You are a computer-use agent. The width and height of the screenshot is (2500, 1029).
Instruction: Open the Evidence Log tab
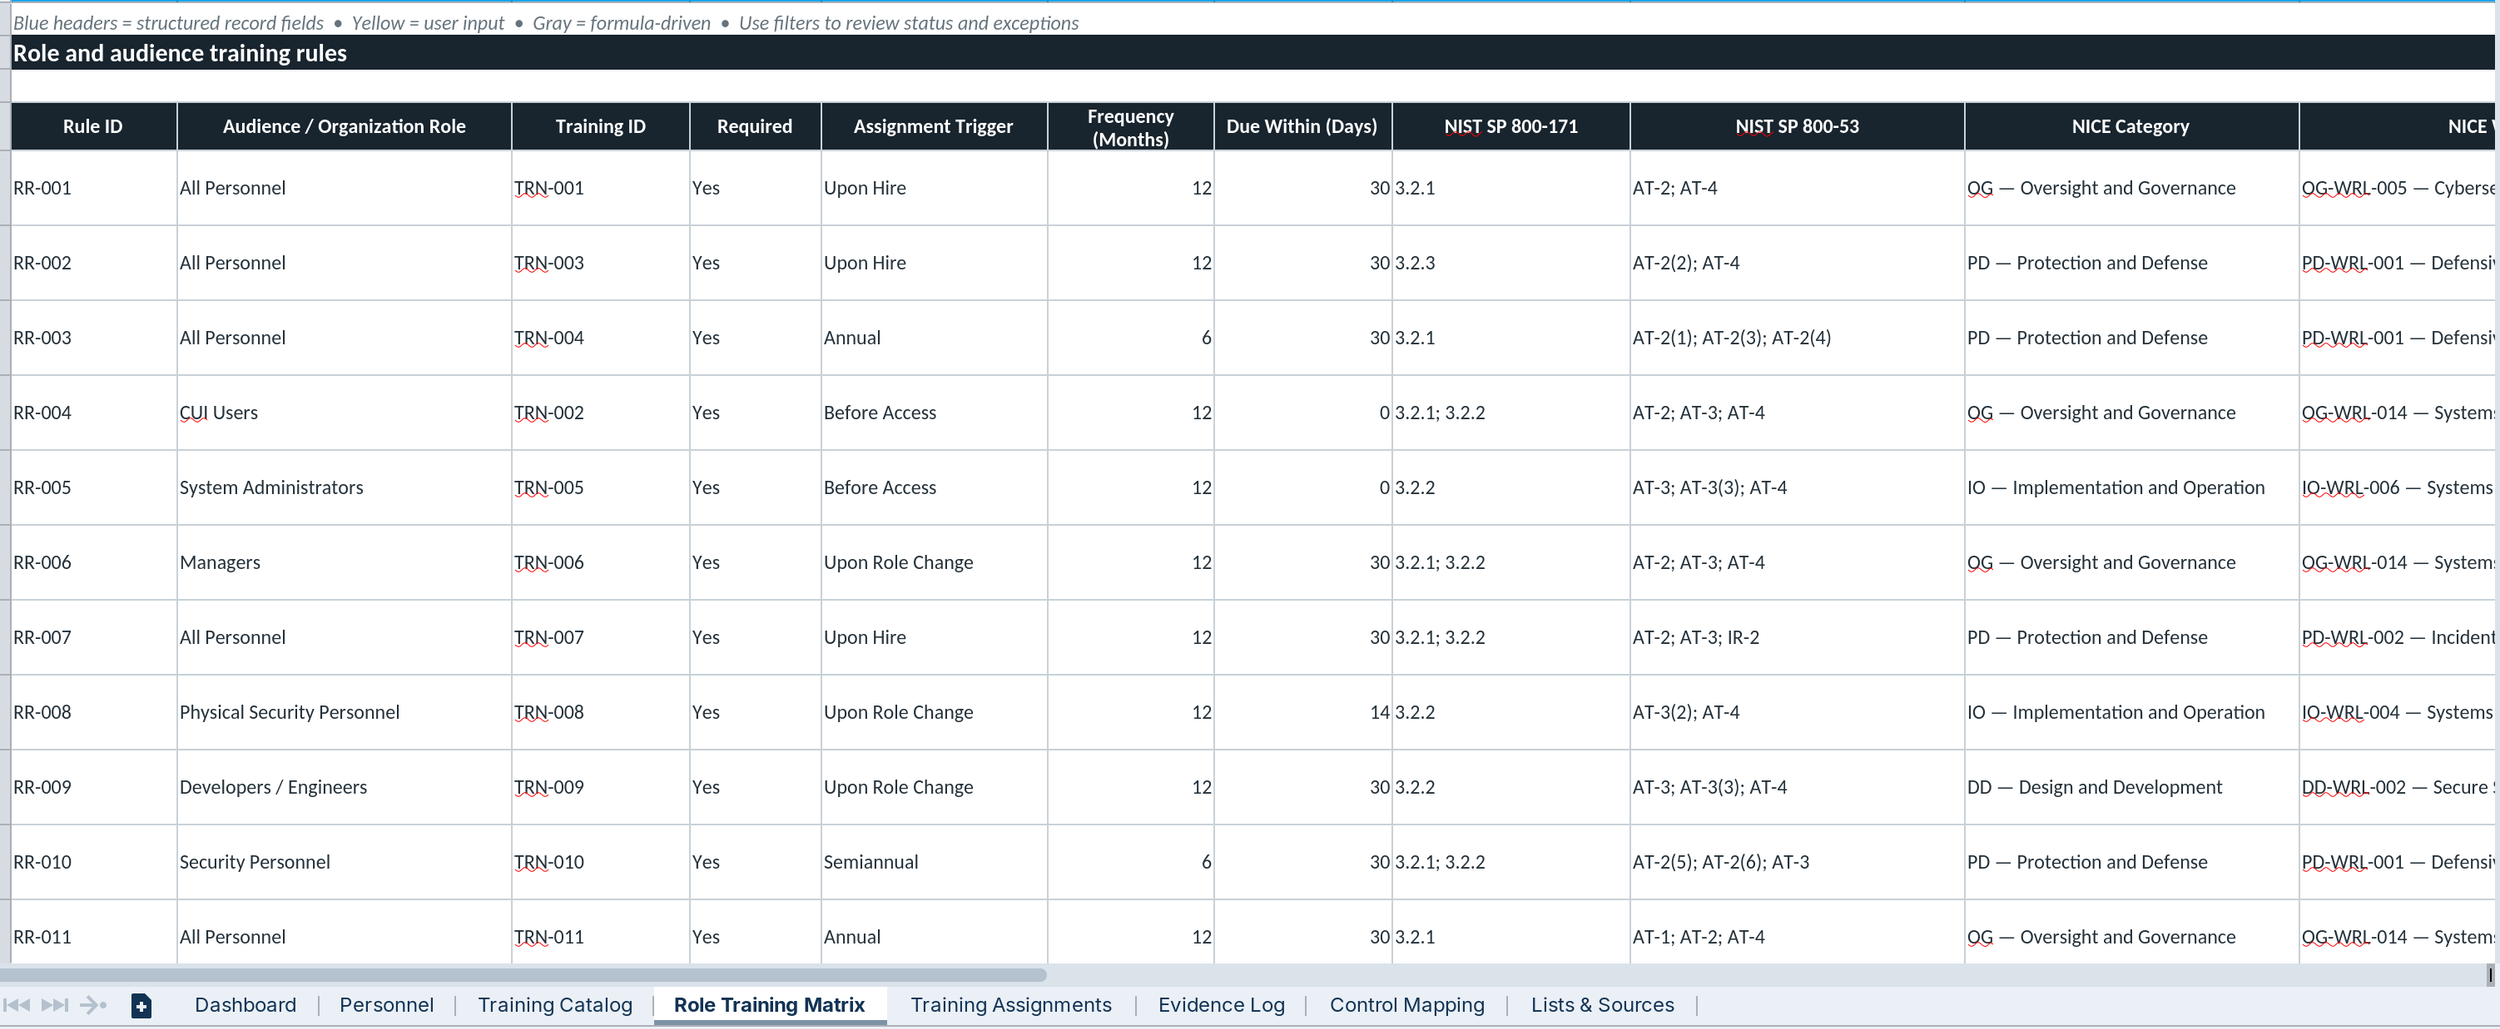click(x=1221, y=1005)
